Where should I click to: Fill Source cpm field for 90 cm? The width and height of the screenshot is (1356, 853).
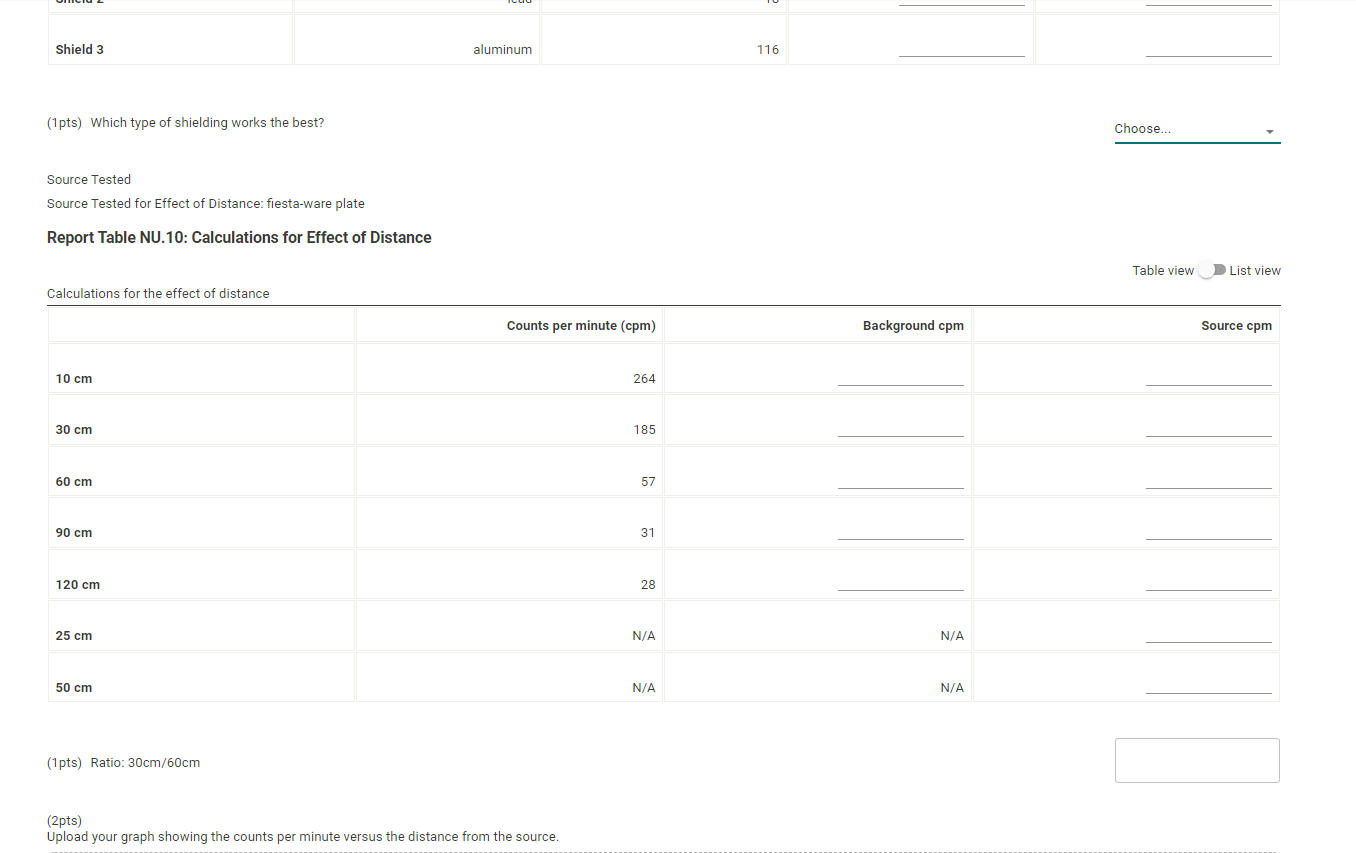(x=1208, y=530)
